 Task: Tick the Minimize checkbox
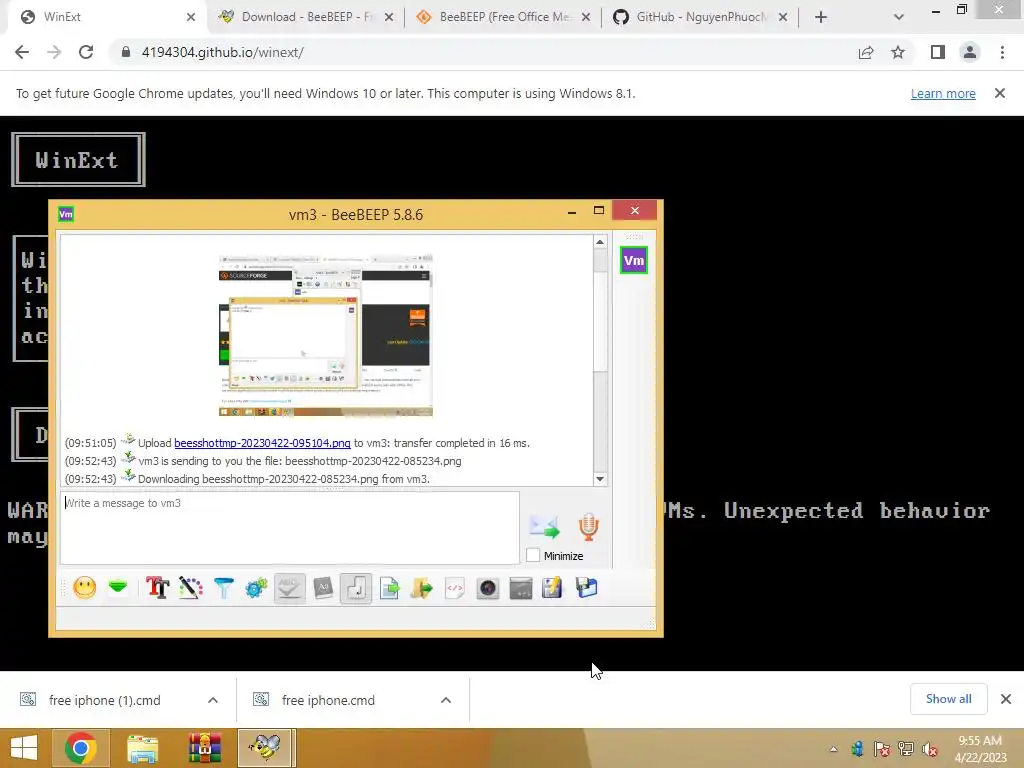[533, 555]
